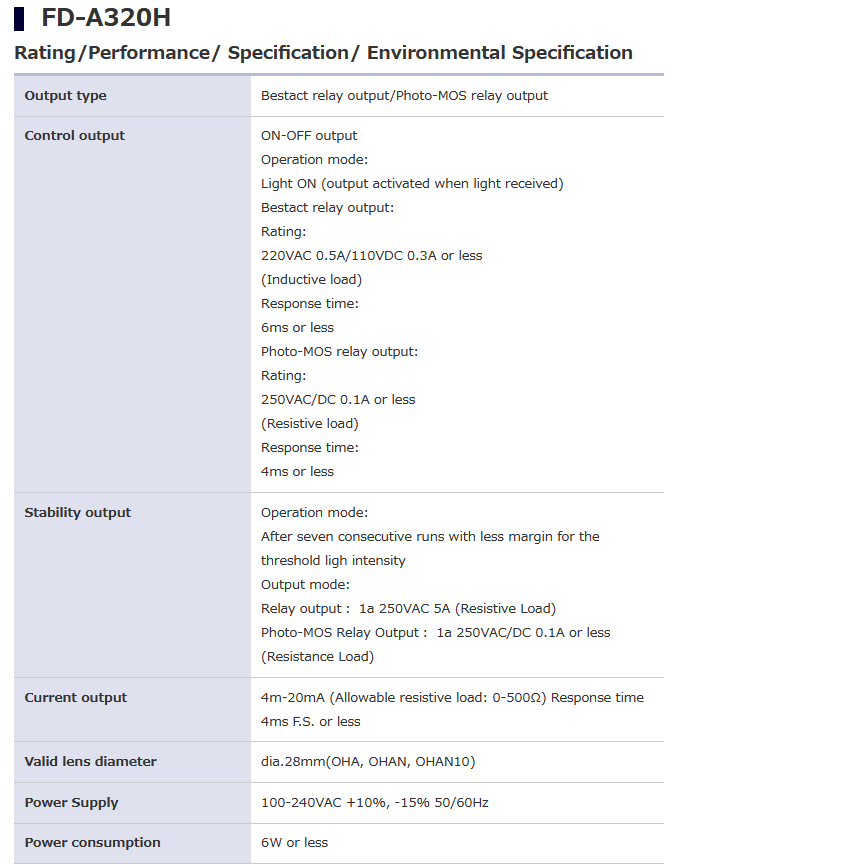Viewport: 851px width, 864px height.
Task: Click the 100-240VAC power supply value
Action: click(x=374, y=803)
